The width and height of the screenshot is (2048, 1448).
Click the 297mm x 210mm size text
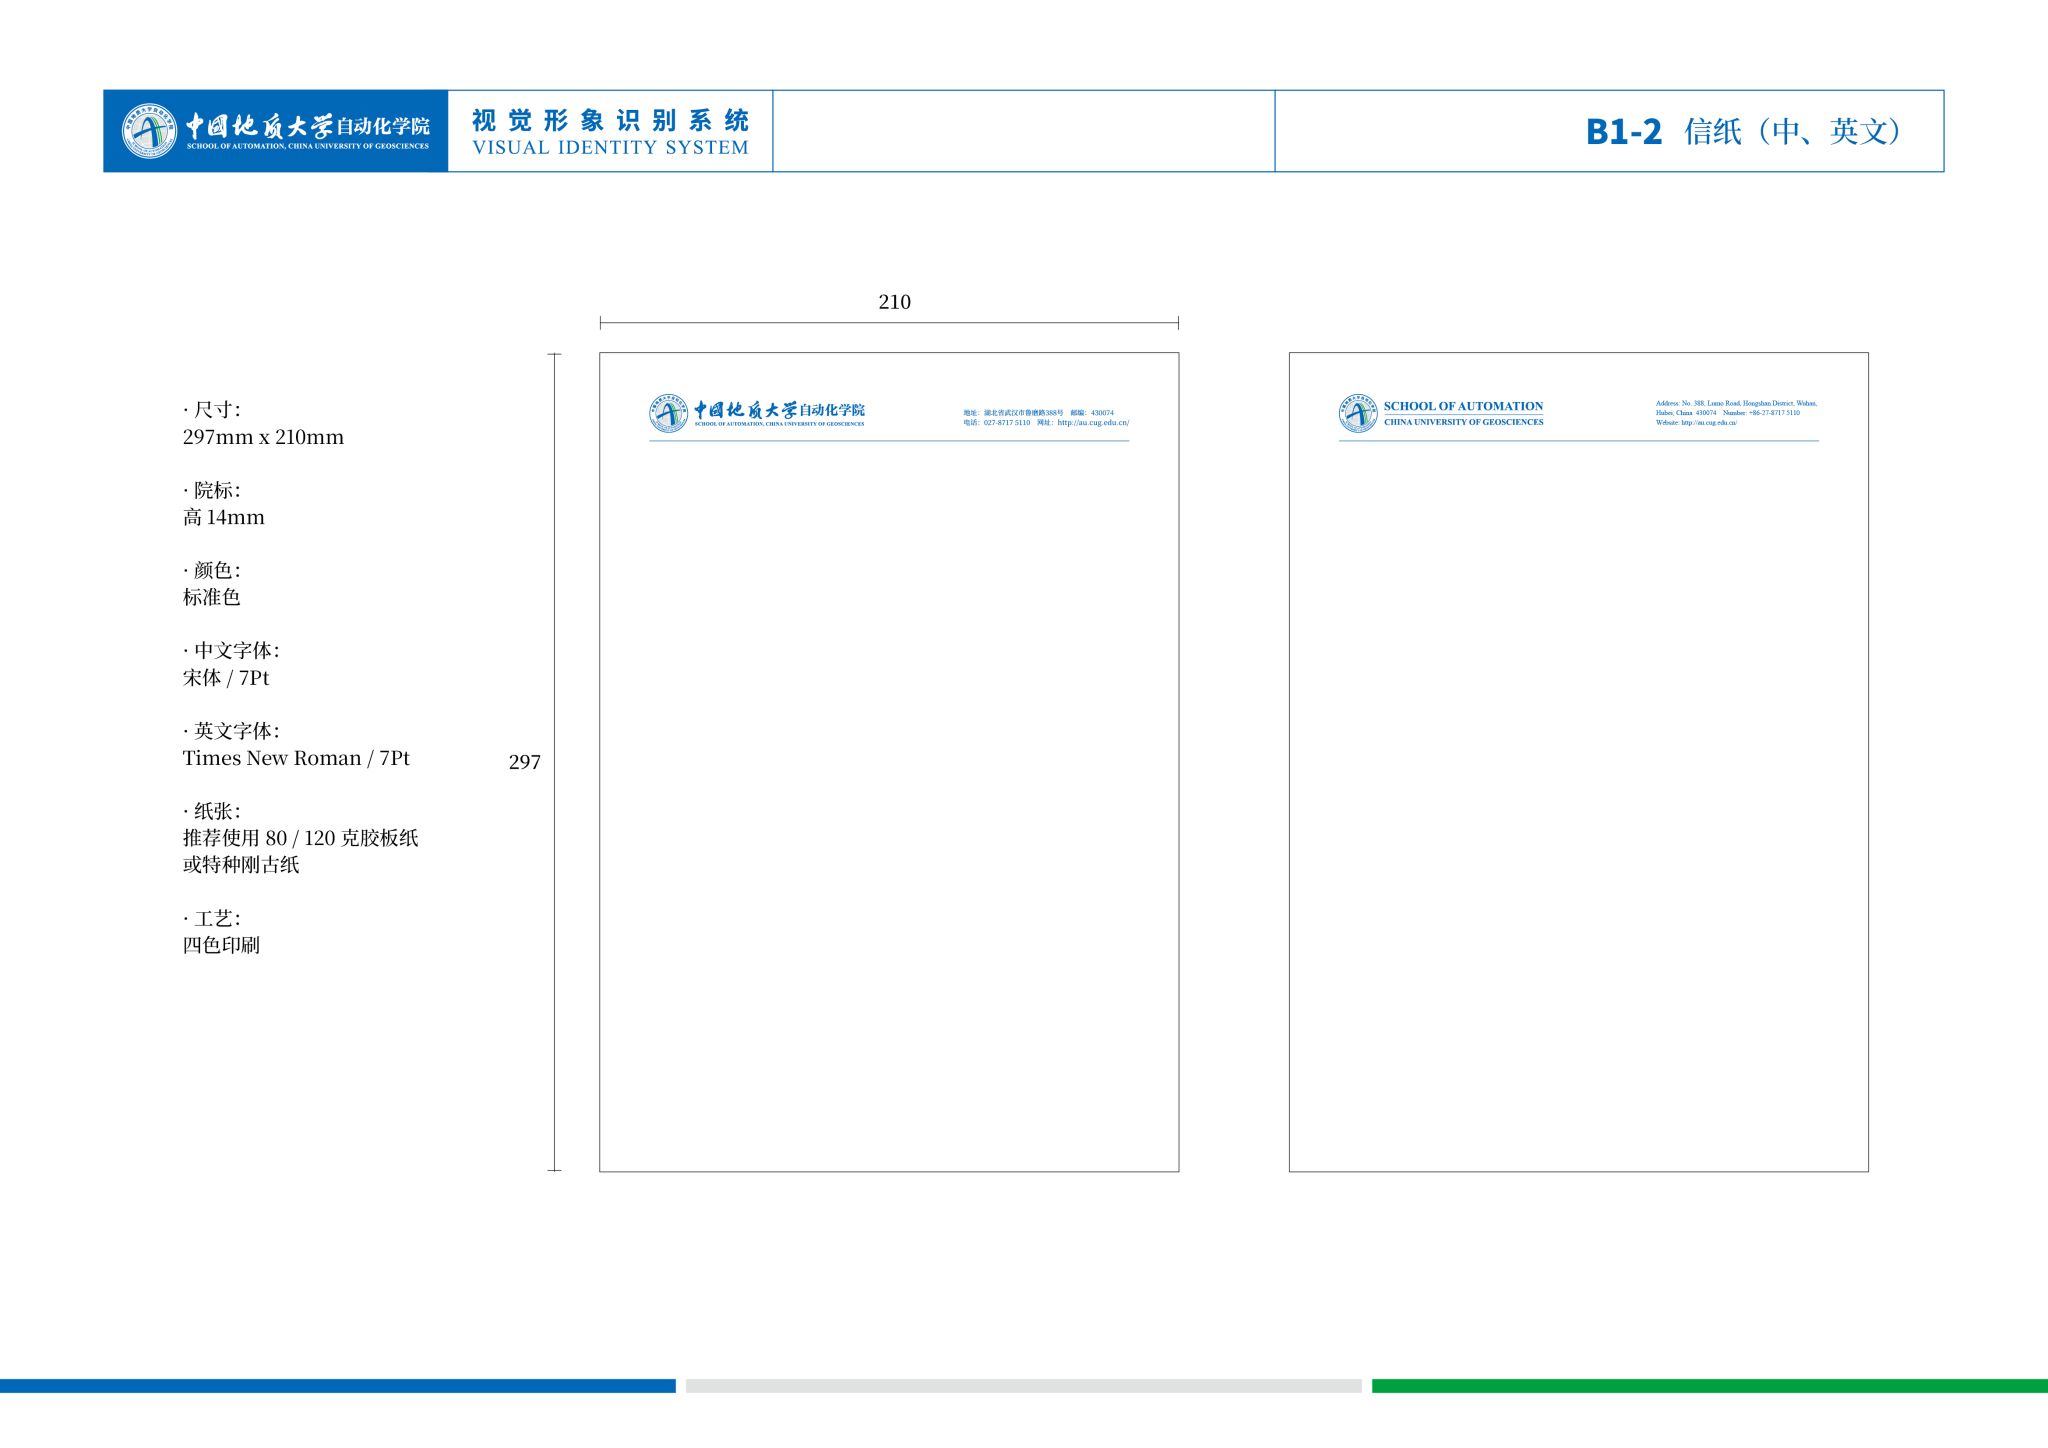(x=263, y=437)
